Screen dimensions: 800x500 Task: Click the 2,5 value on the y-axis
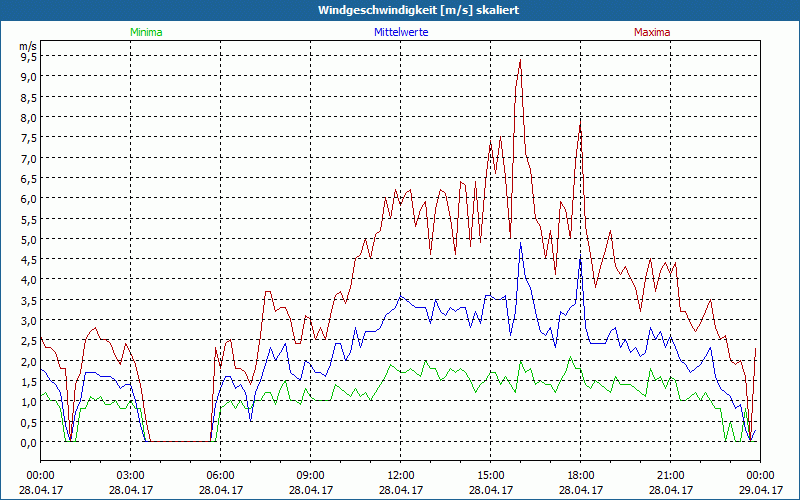[29, 341]
